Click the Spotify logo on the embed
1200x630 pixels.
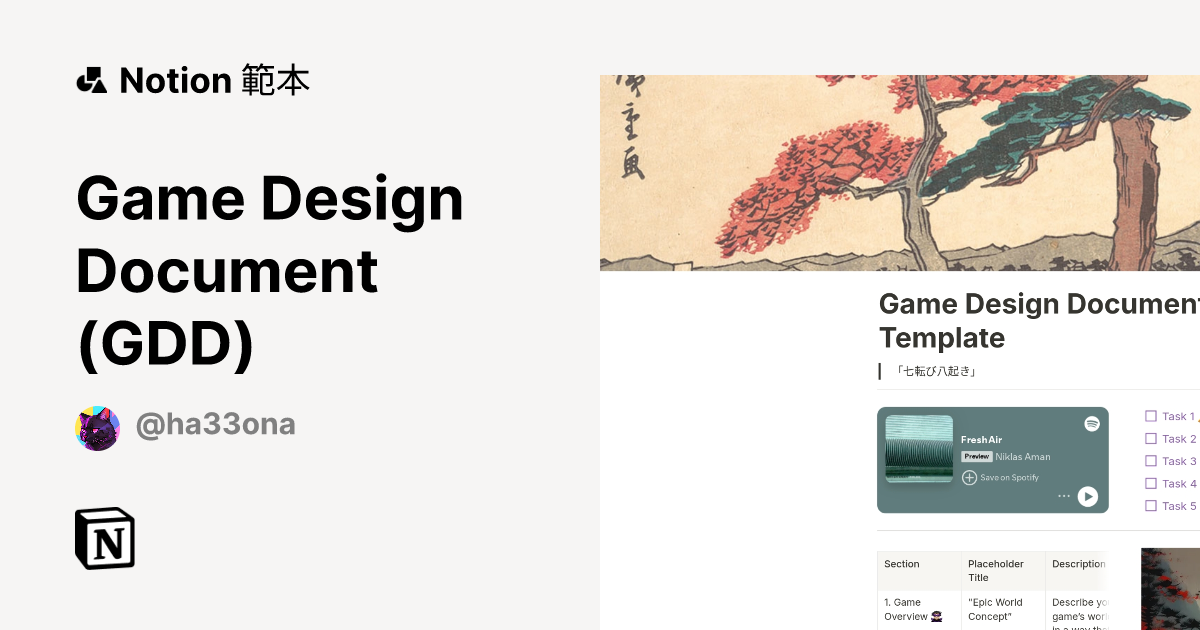1092,423
